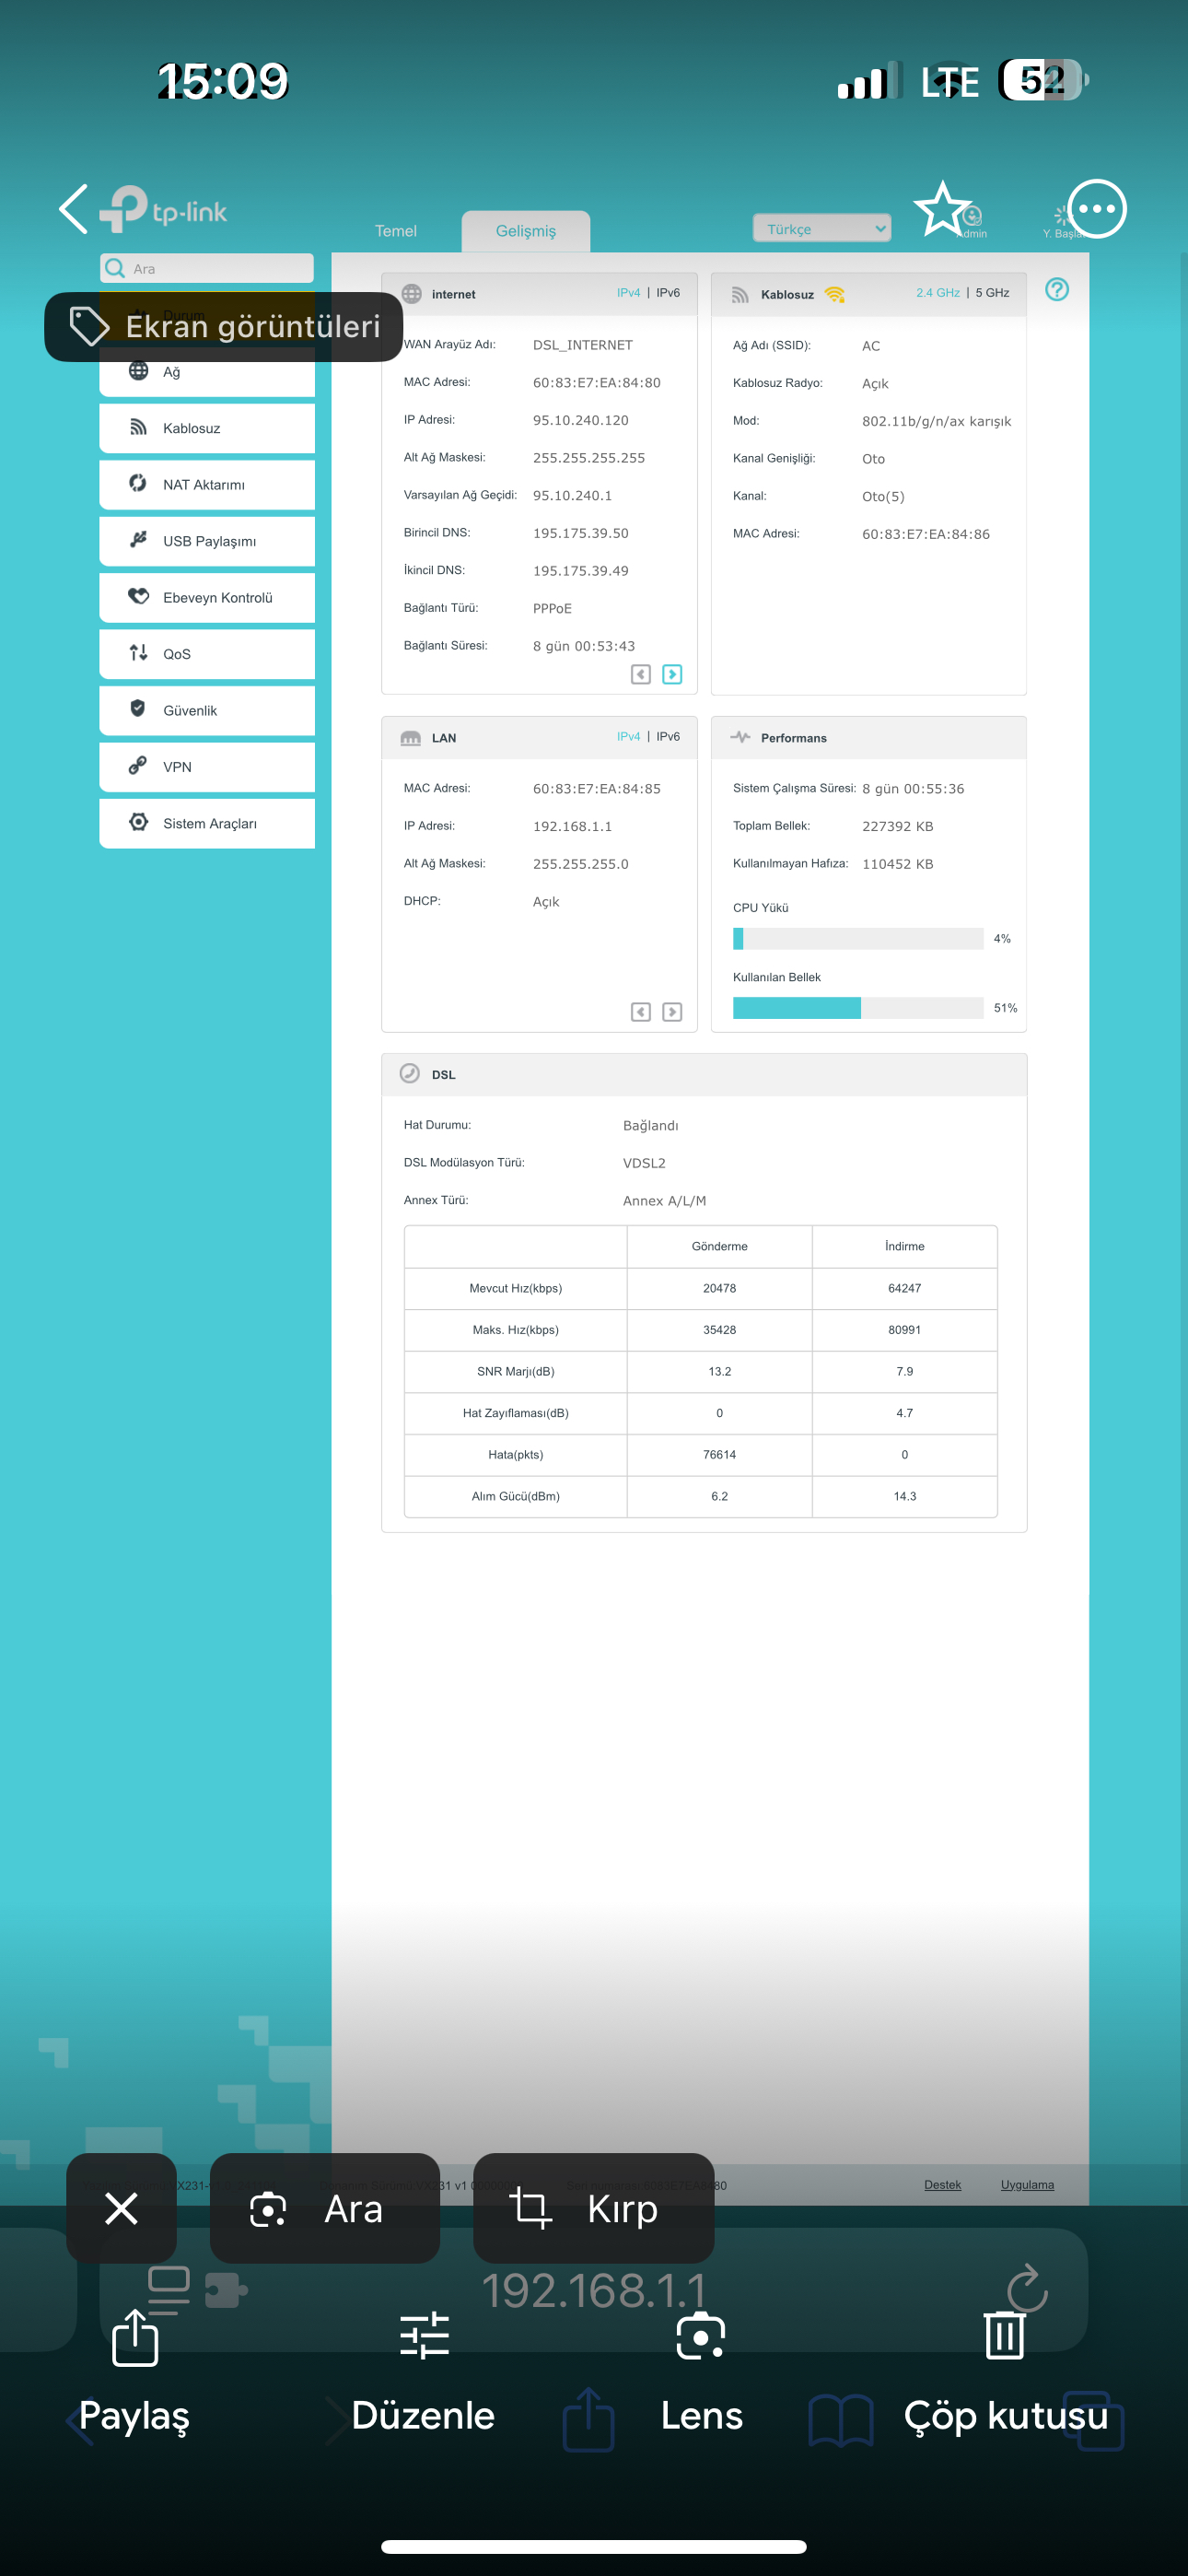Click the help question mark icon
Viewport: 1188px width, 2576px height.
click(1057, 290)
